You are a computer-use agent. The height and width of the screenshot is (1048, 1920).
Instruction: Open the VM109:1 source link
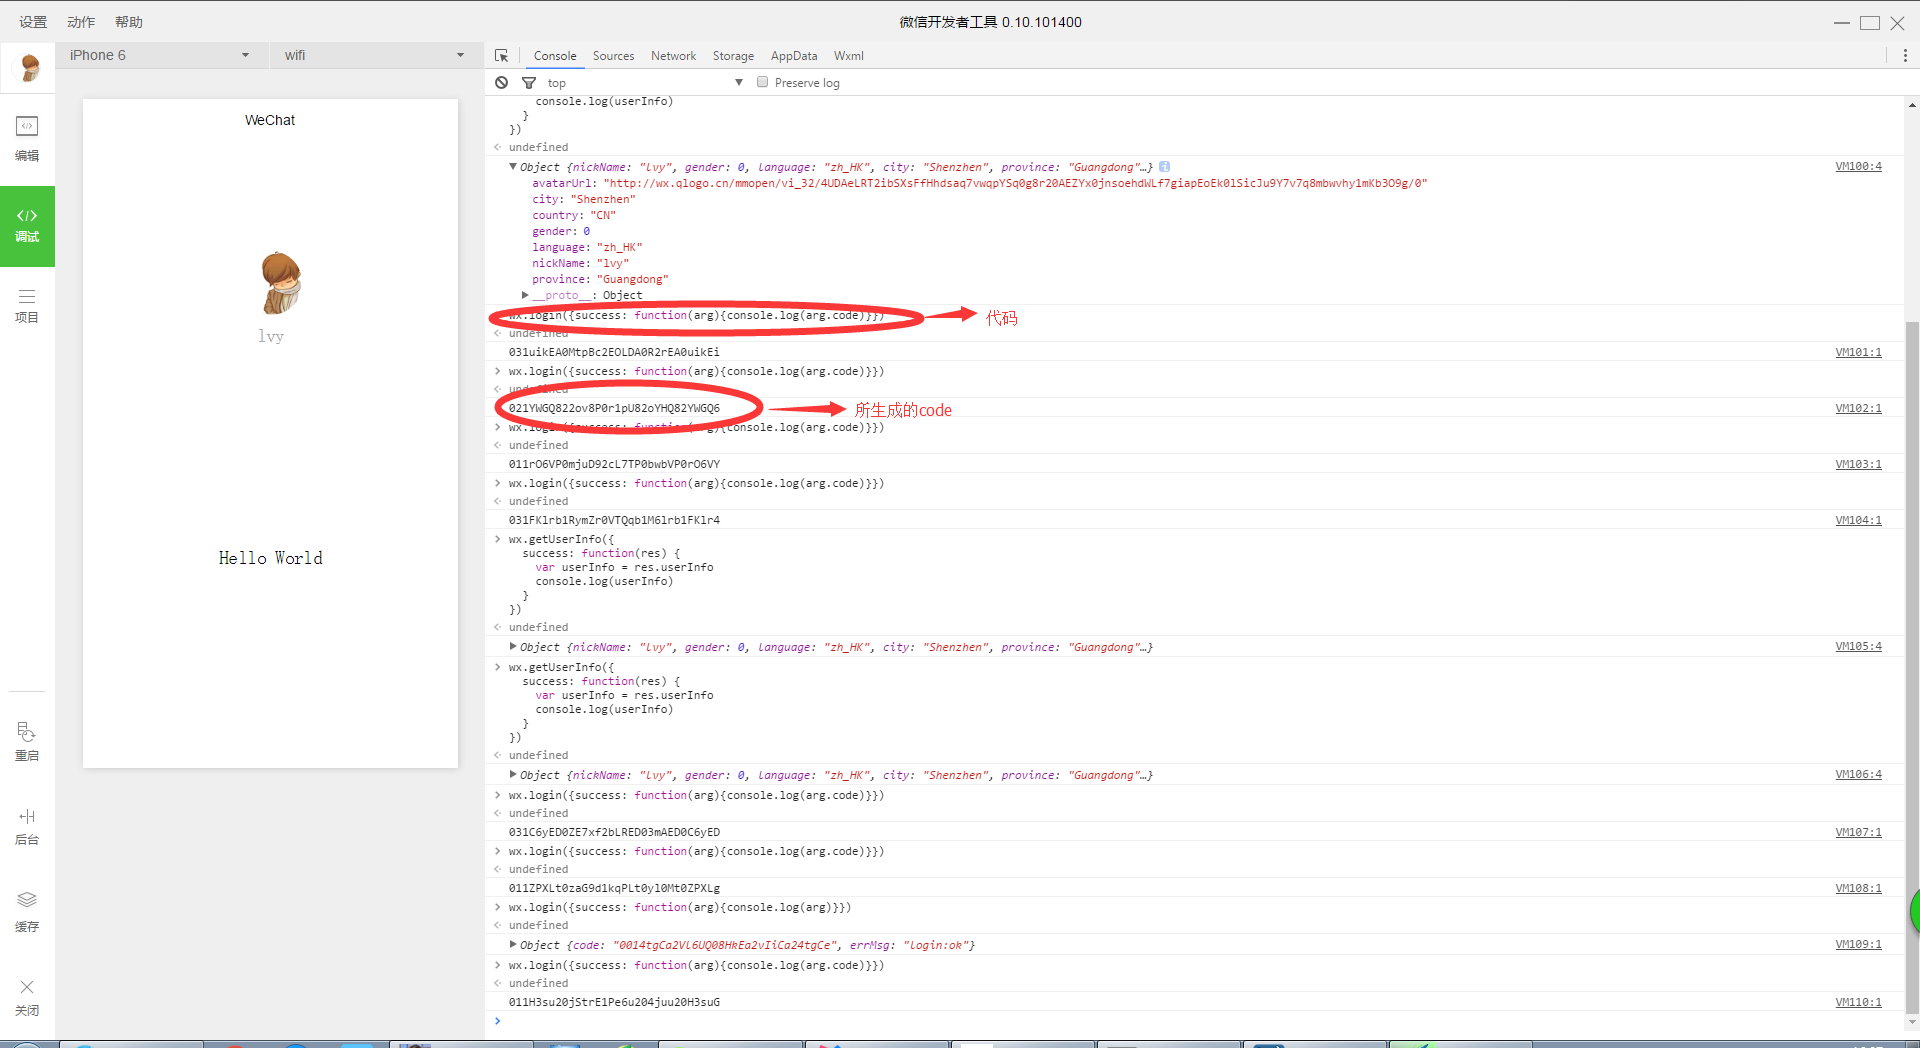click(x=1857, y=945)
